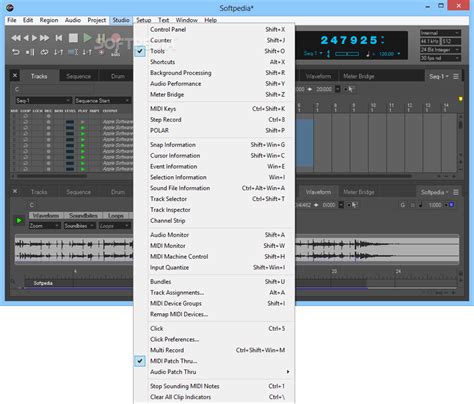The width and height of the screenshot is (474, 404).
Task: Choose Meter Bridge in Studio menu
Action: [x=214, y=94]
